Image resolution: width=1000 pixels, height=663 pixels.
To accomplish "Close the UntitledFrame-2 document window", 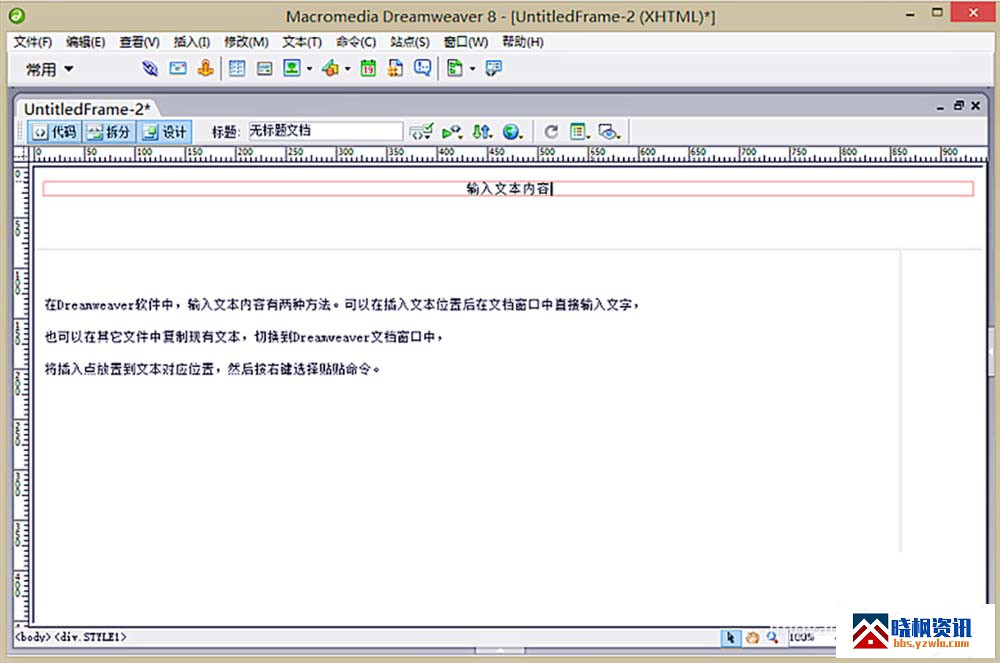I will point(976,106).
